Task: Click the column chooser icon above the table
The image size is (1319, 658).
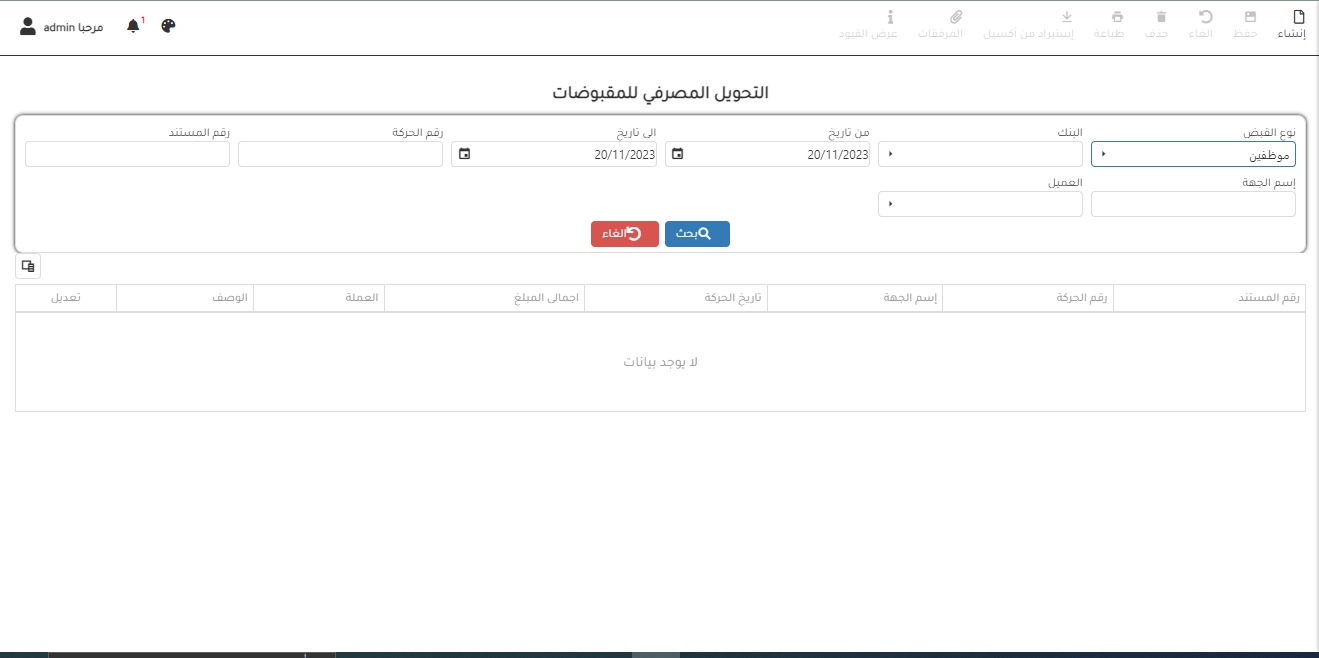Action: tap(28, 266)
